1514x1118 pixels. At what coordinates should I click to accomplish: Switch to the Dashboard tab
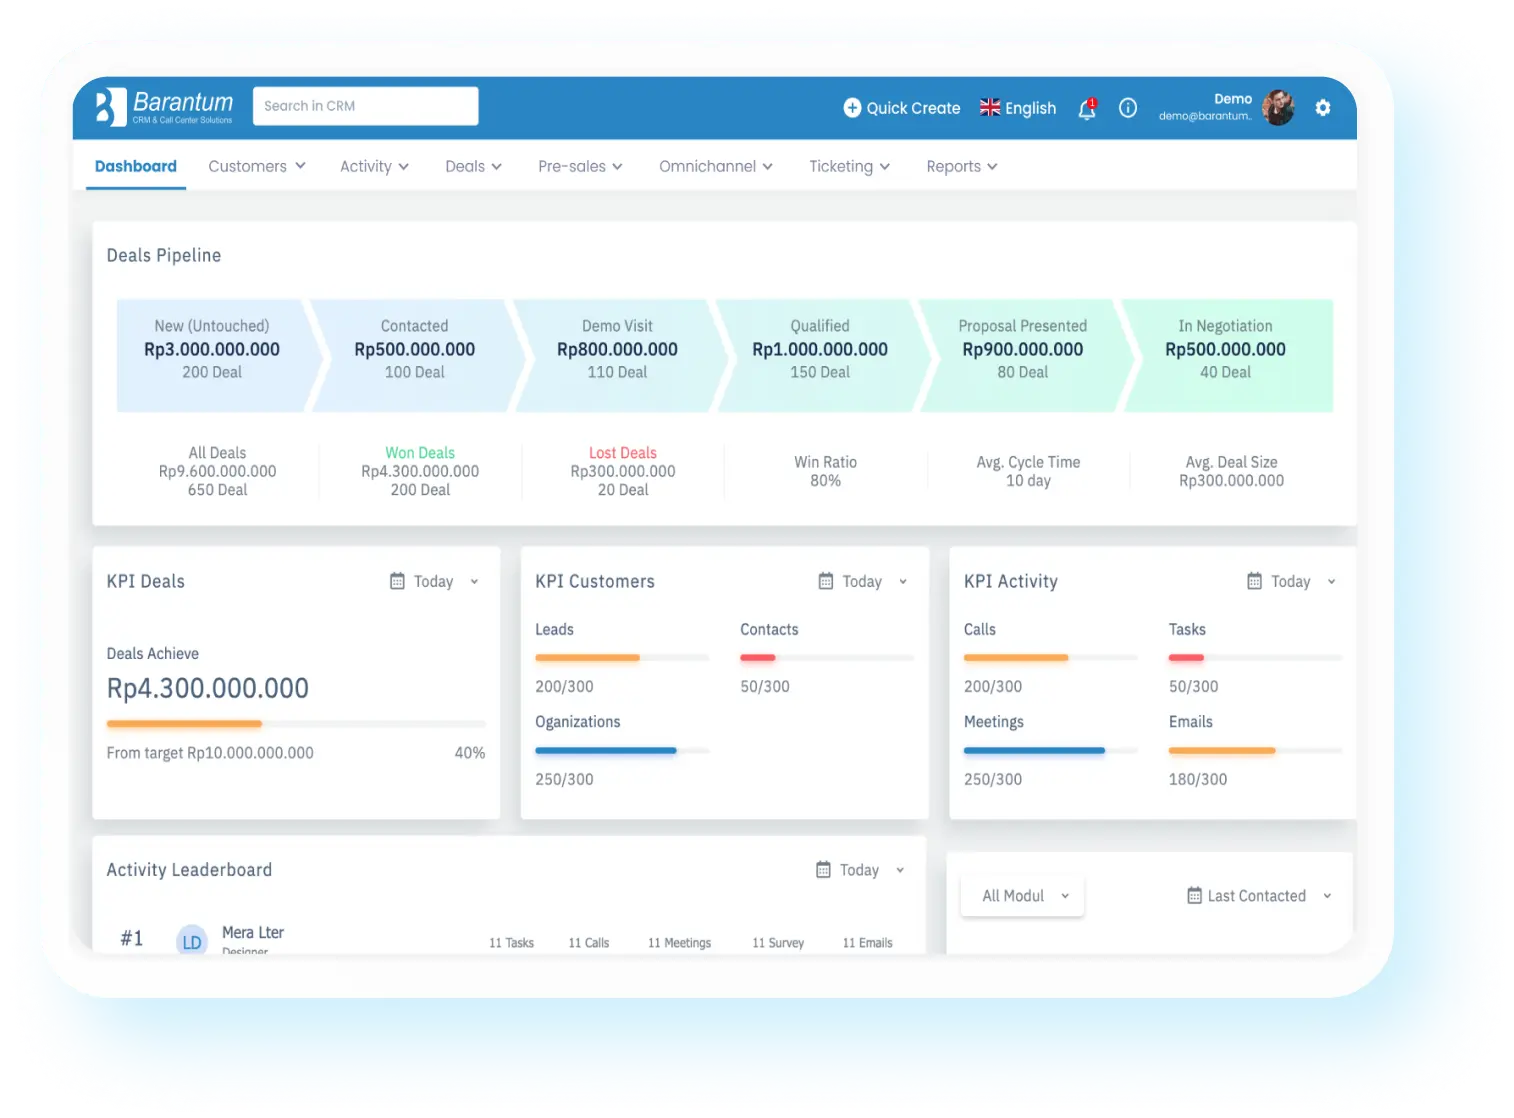[135, 166]
